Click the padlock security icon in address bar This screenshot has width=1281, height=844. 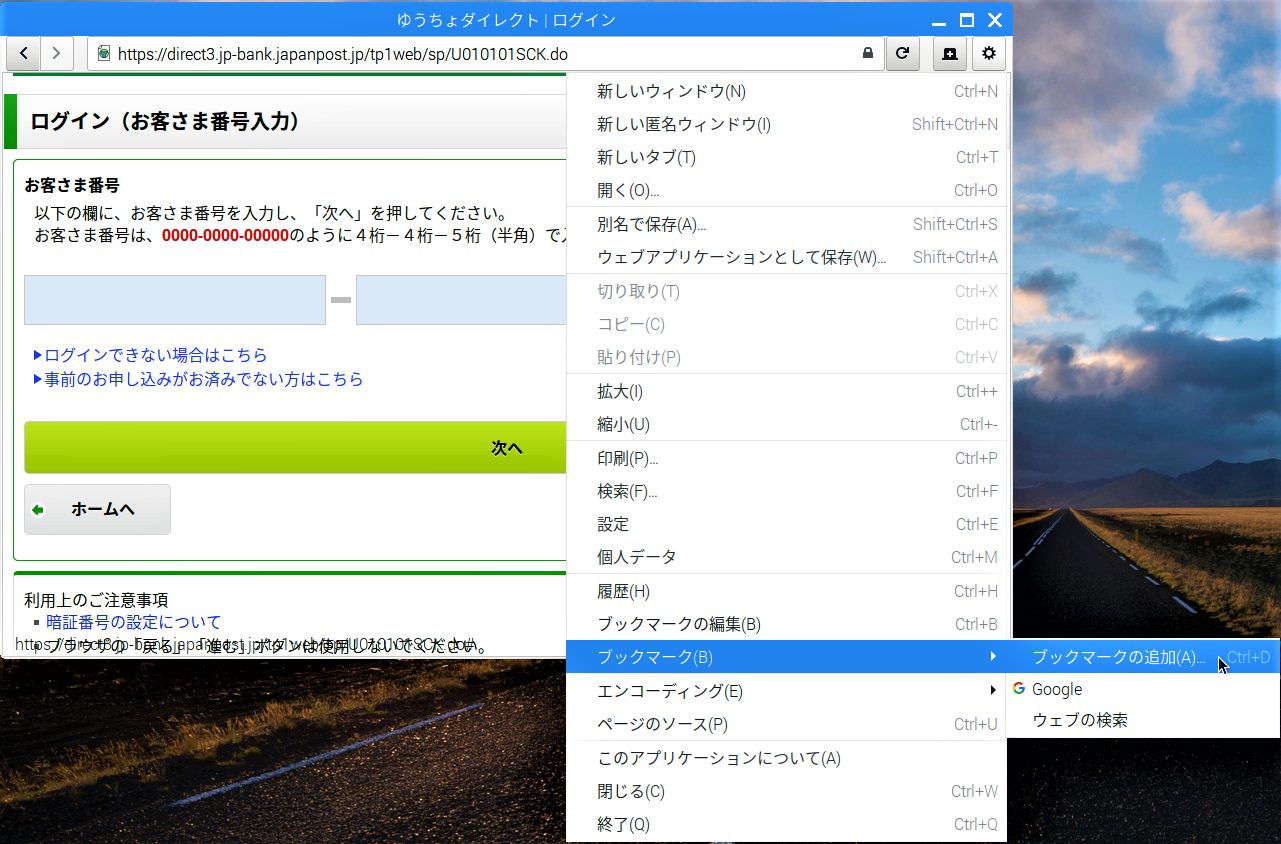click(x=868, y=53)
